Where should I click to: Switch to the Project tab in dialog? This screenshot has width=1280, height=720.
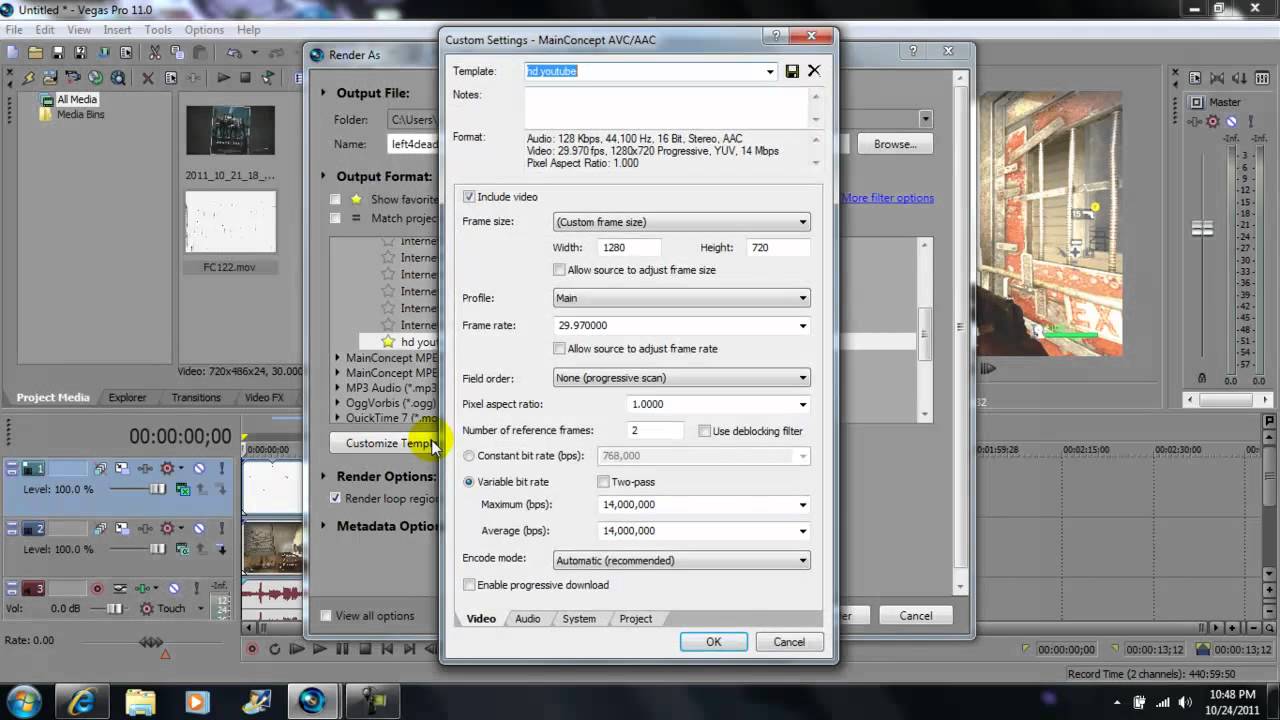(x=635, y=619)
